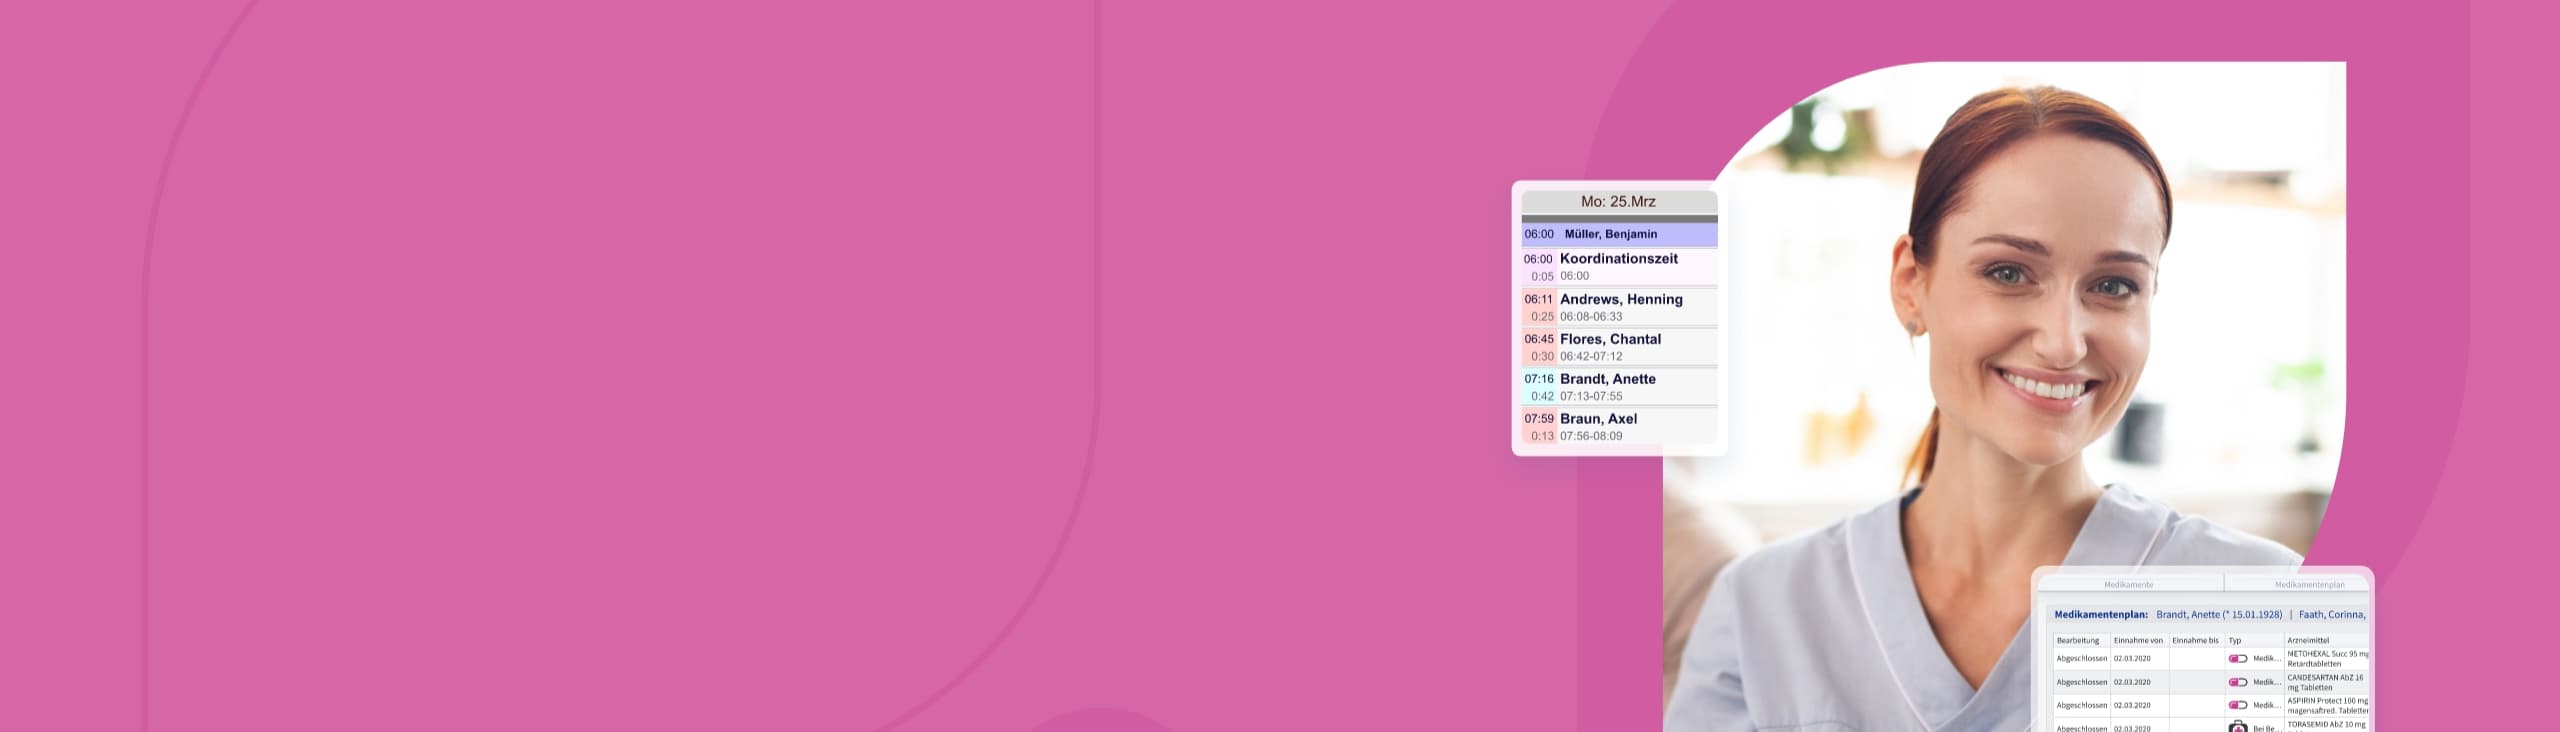Open the Koordinationszeit entry at 06:00
This screenshot has height=732, width=2560.
(x=1618, y=266)
